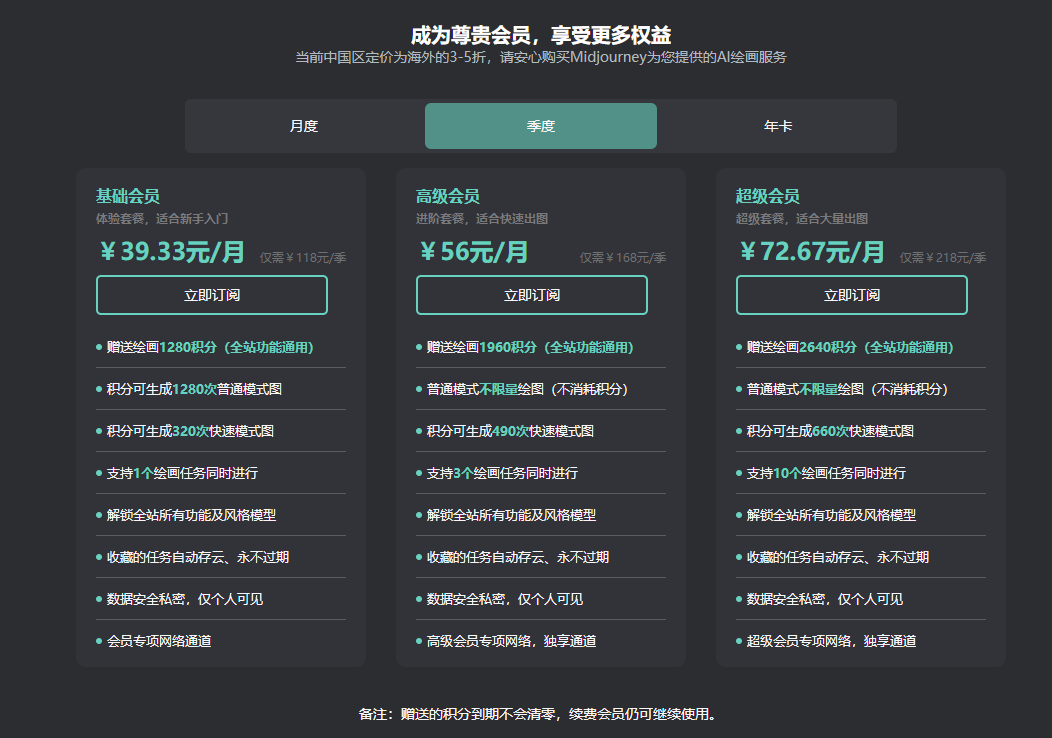Screen dimensions: 1052x738
Task: Click the ￥56元/月 price label
Action: point(473,252)
